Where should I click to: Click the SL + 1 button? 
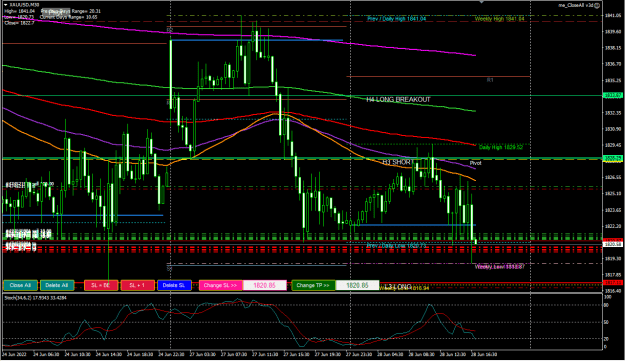[138, 285]
